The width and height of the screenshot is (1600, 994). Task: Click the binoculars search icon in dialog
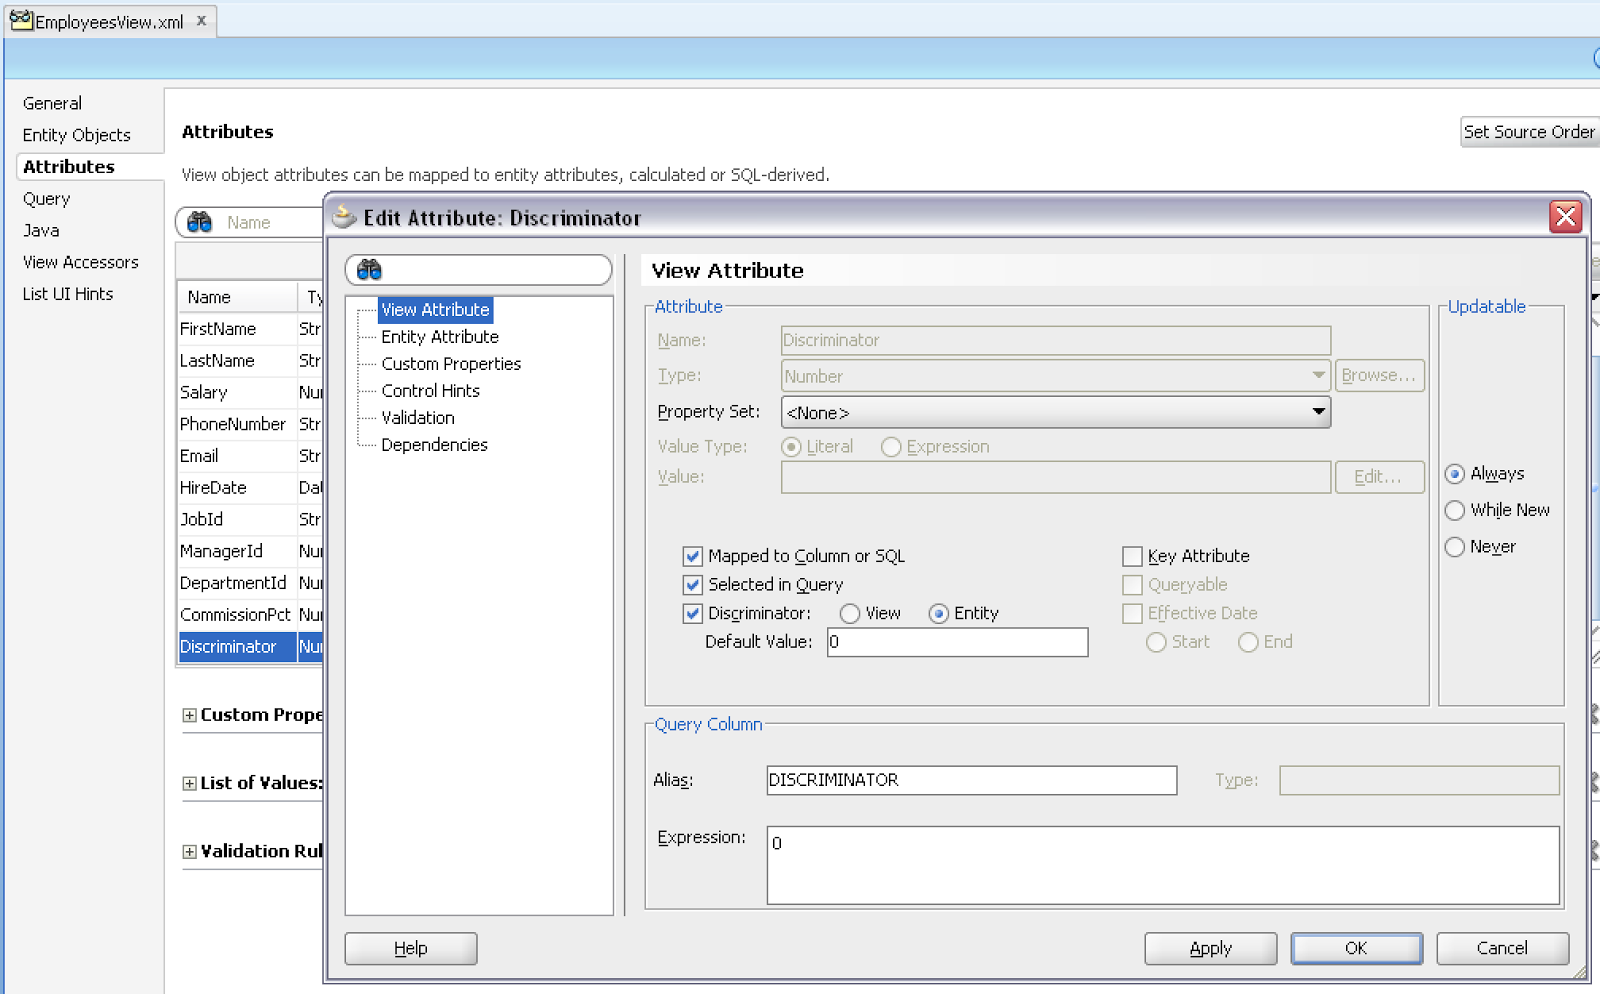(x=369, y=269)
